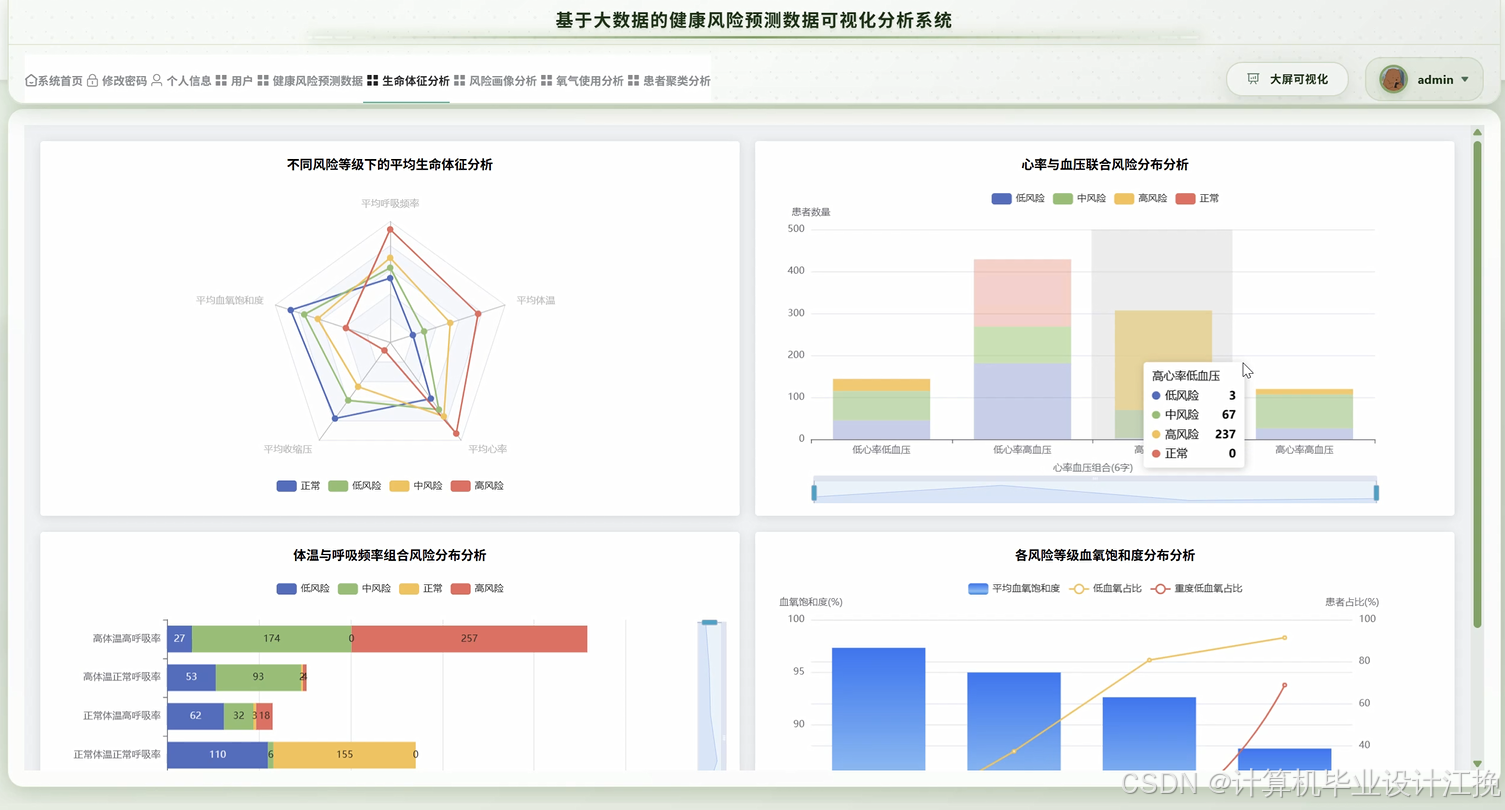The width and height of the screenshot is (1505, 810).
Task: Hide 正常 series in 心率与血压 chart legend
Action: tap(1198, 198)
